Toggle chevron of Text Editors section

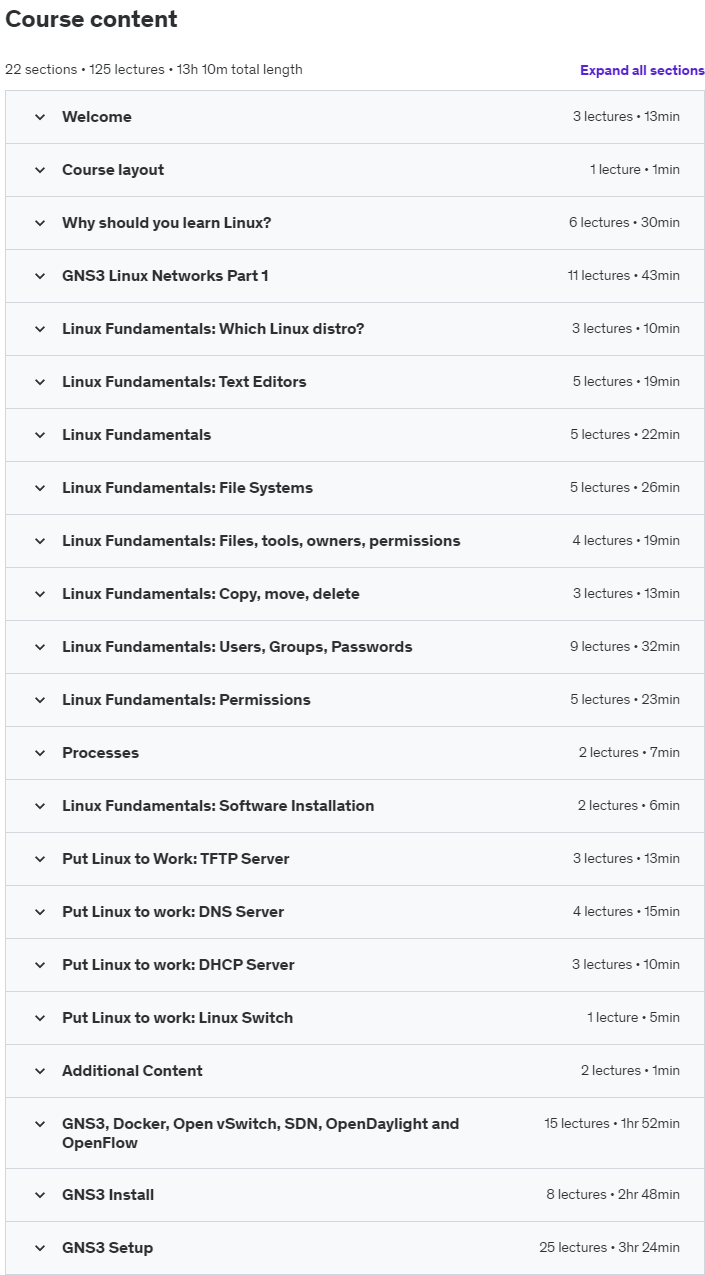pos(40,382)
